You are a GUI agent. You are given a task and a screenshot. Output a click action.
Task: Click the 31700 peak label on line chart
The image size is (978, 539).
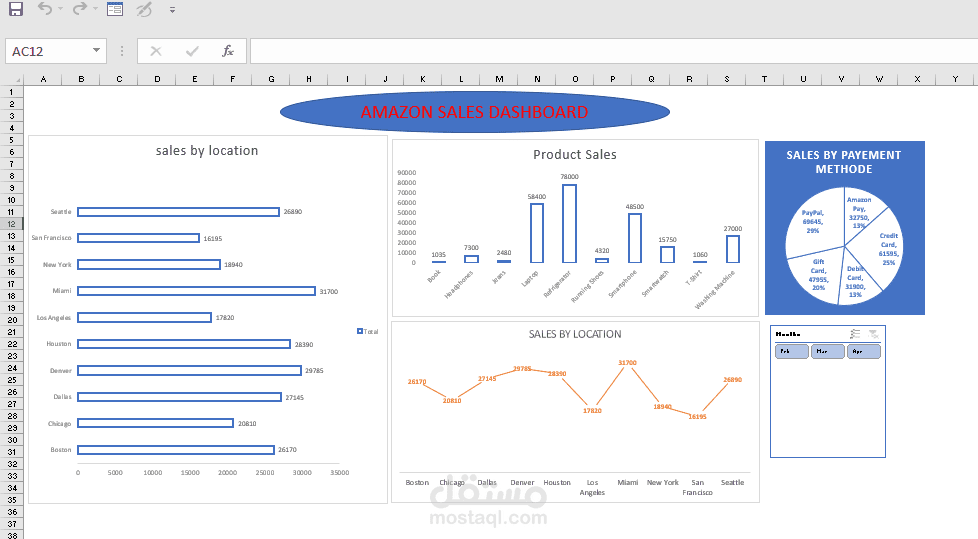click(627, 362)
